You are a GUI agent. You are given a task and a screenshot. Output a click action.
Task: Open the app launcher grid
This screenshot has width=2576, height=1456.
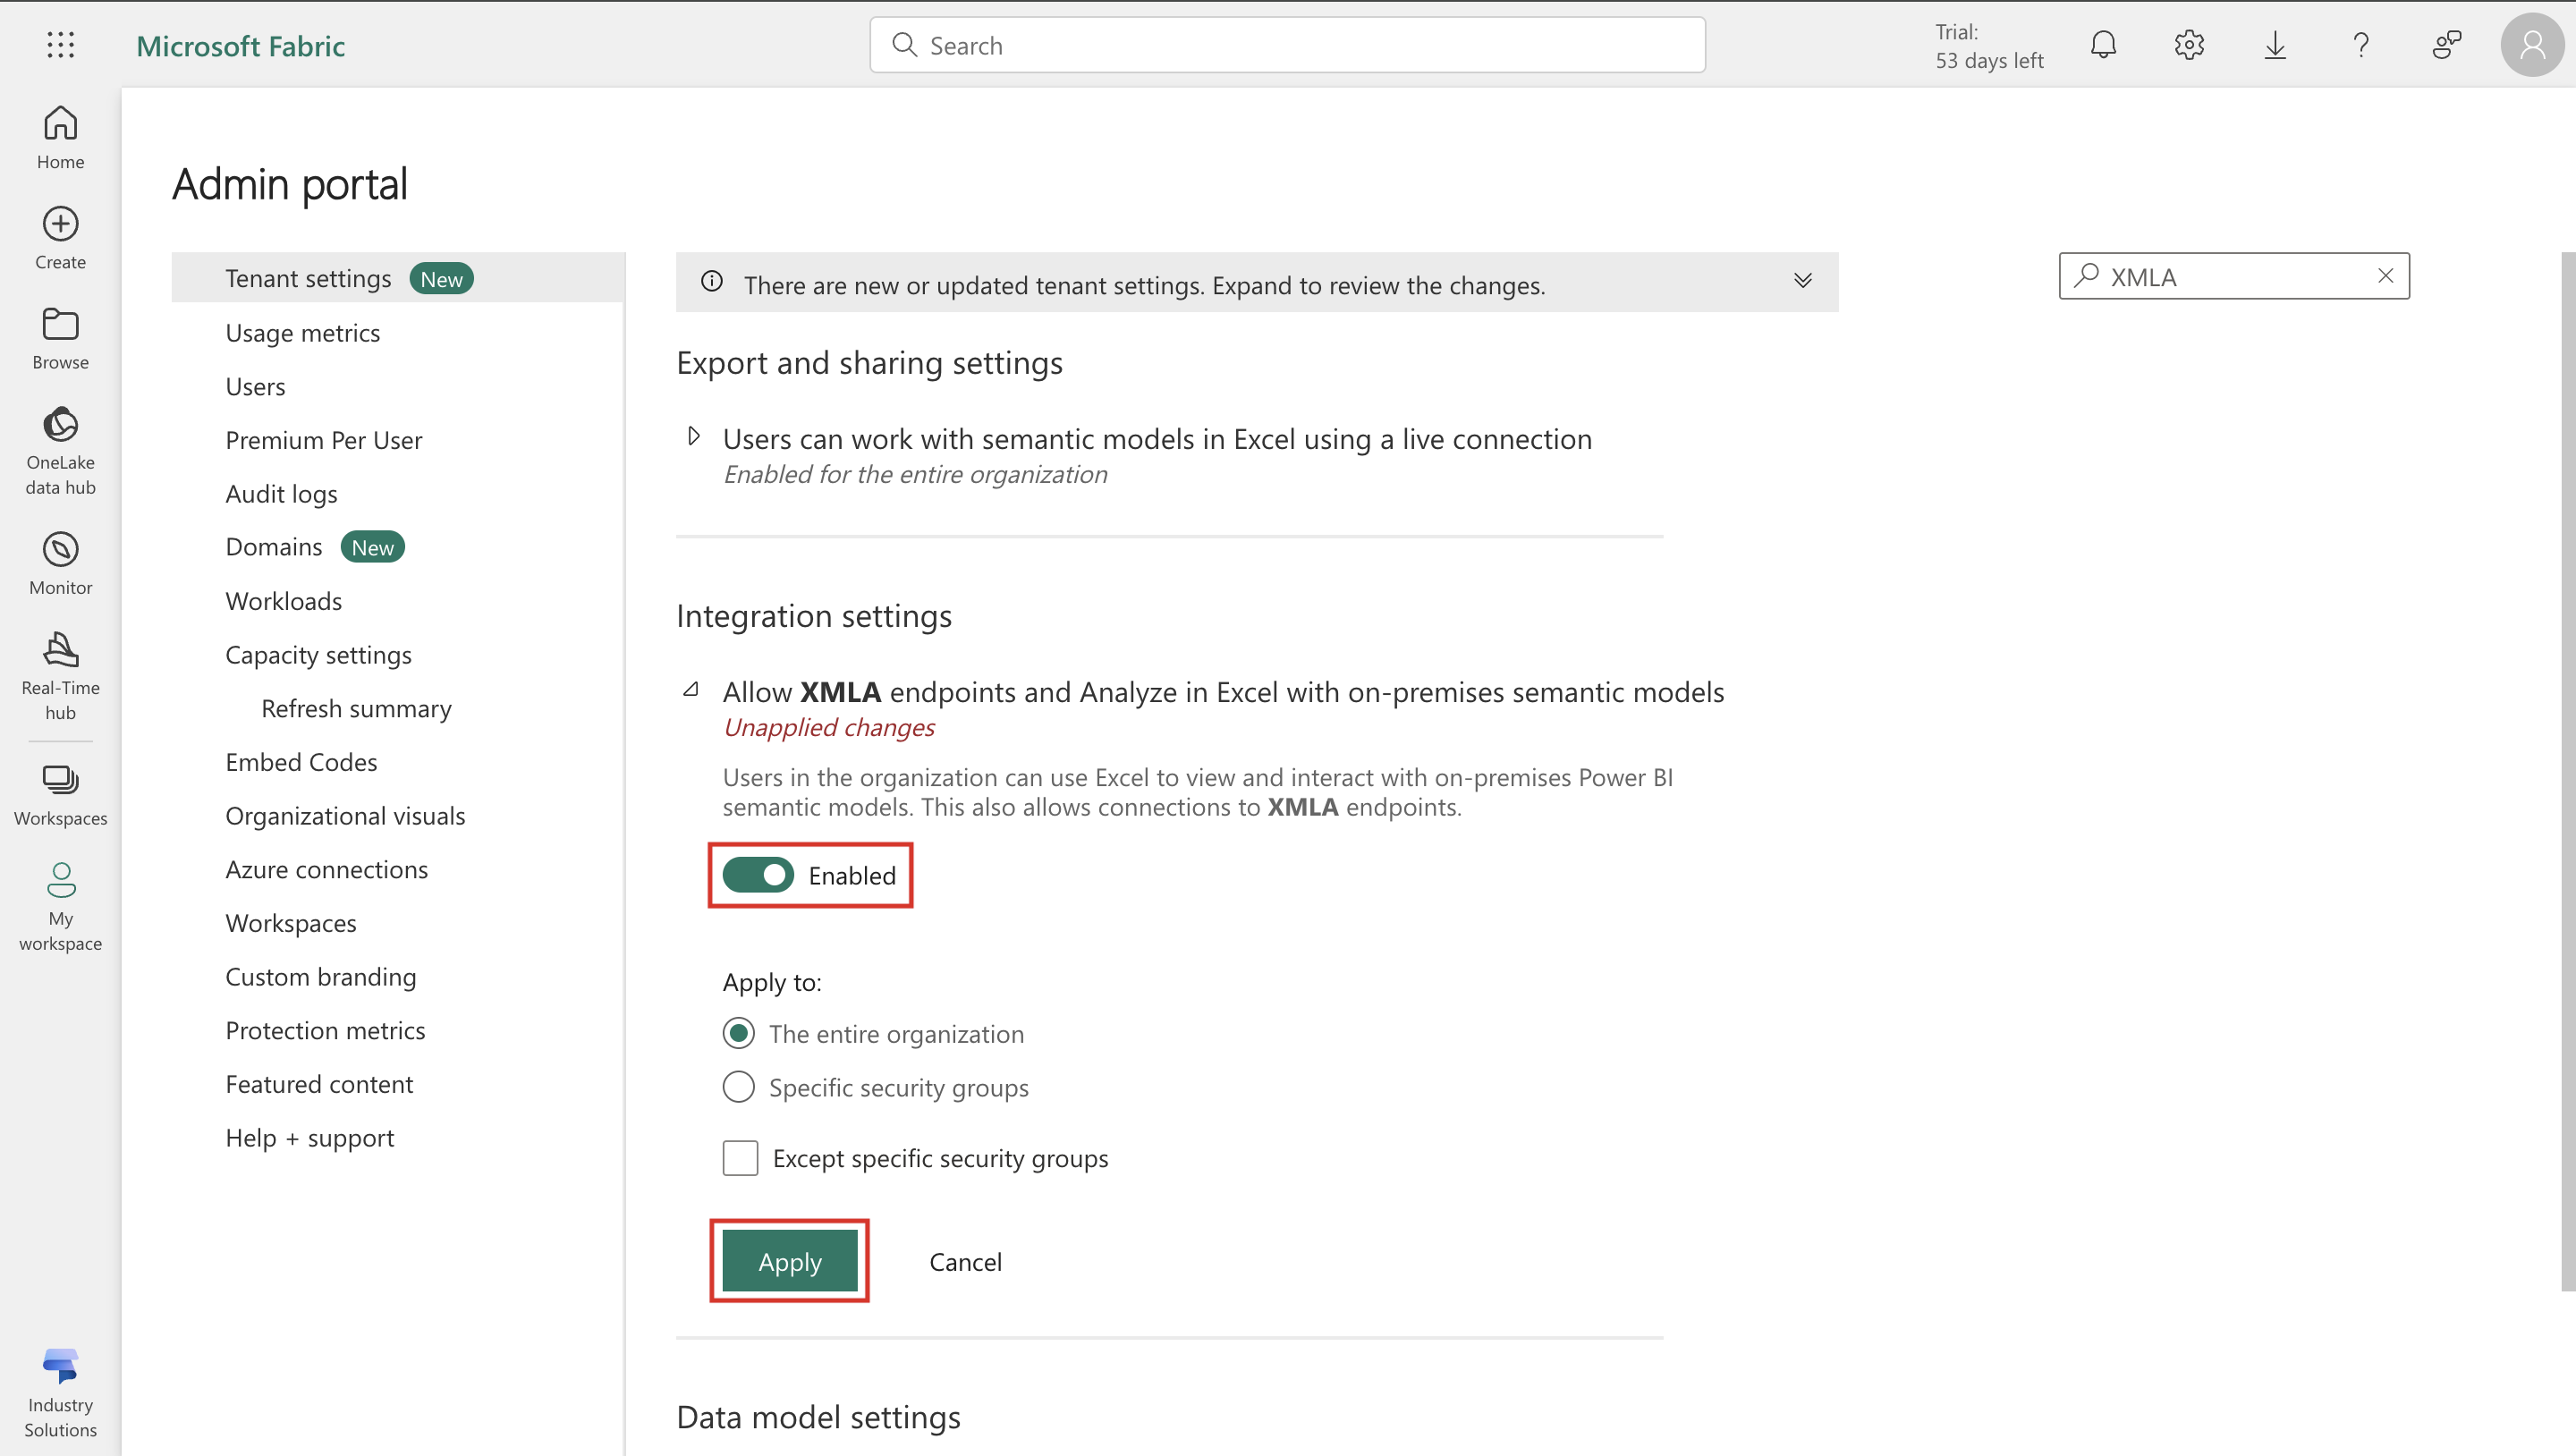[60, 45]
